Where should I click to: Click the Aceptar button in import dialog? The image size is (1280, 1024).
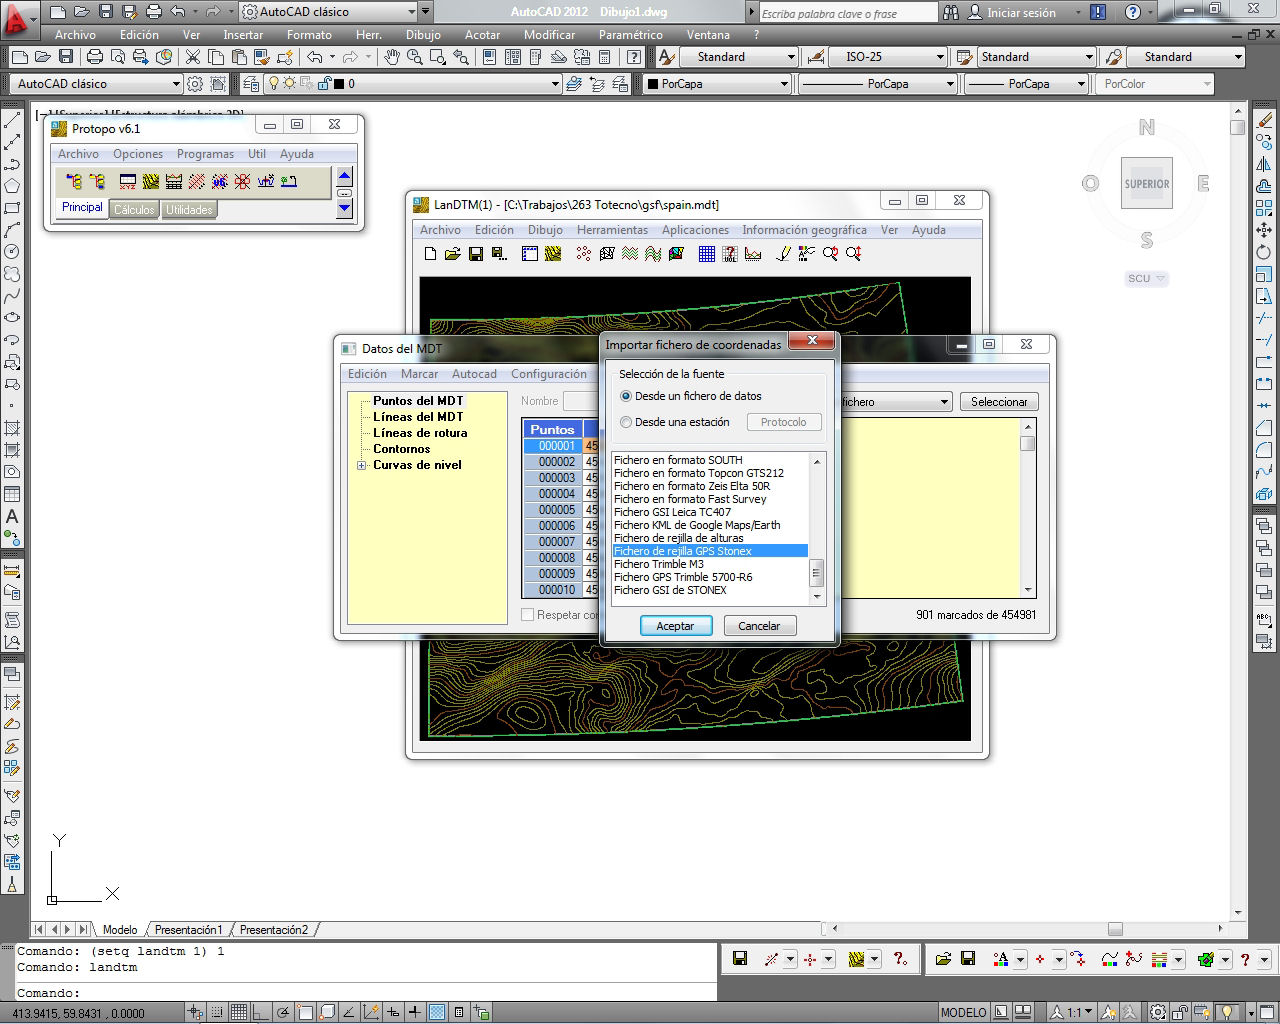pos(675,626)
